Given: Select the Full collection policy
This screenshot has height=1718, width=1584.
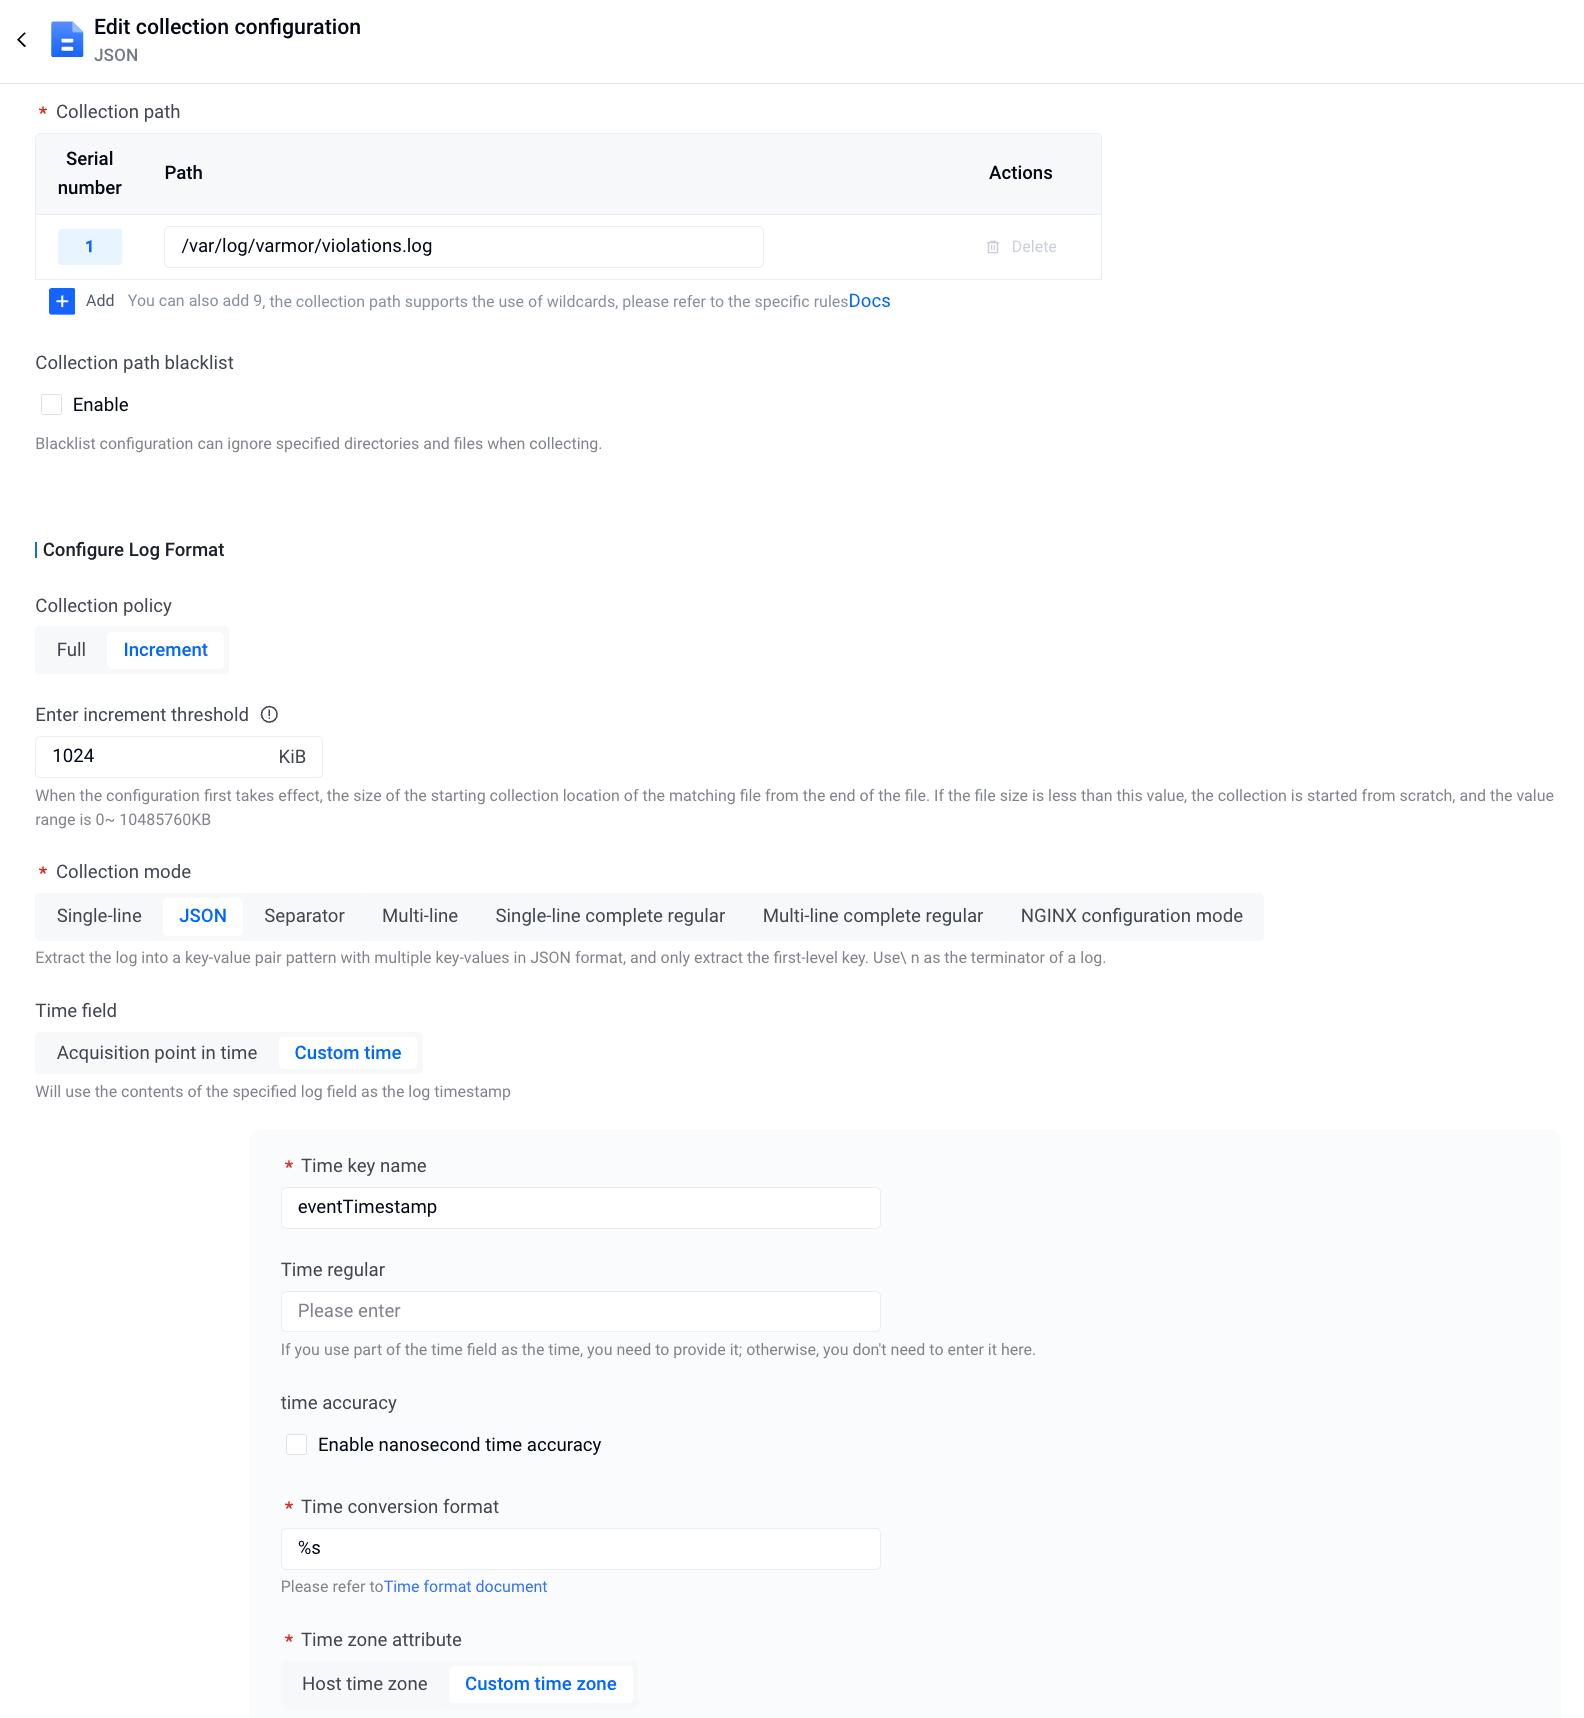Looking at the screenshot, I should point(71,650).
